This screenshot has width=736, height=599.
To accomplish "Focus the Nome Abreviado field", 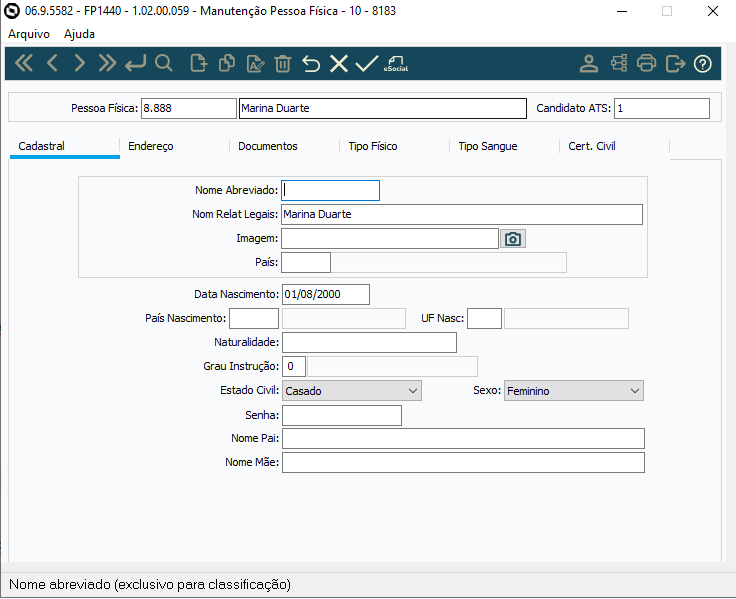I will (330, 191).
